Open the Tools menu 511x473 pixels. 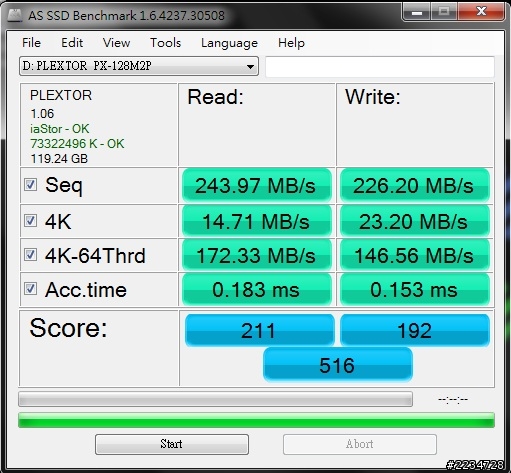pyautogui.click(x=165, y=43)
